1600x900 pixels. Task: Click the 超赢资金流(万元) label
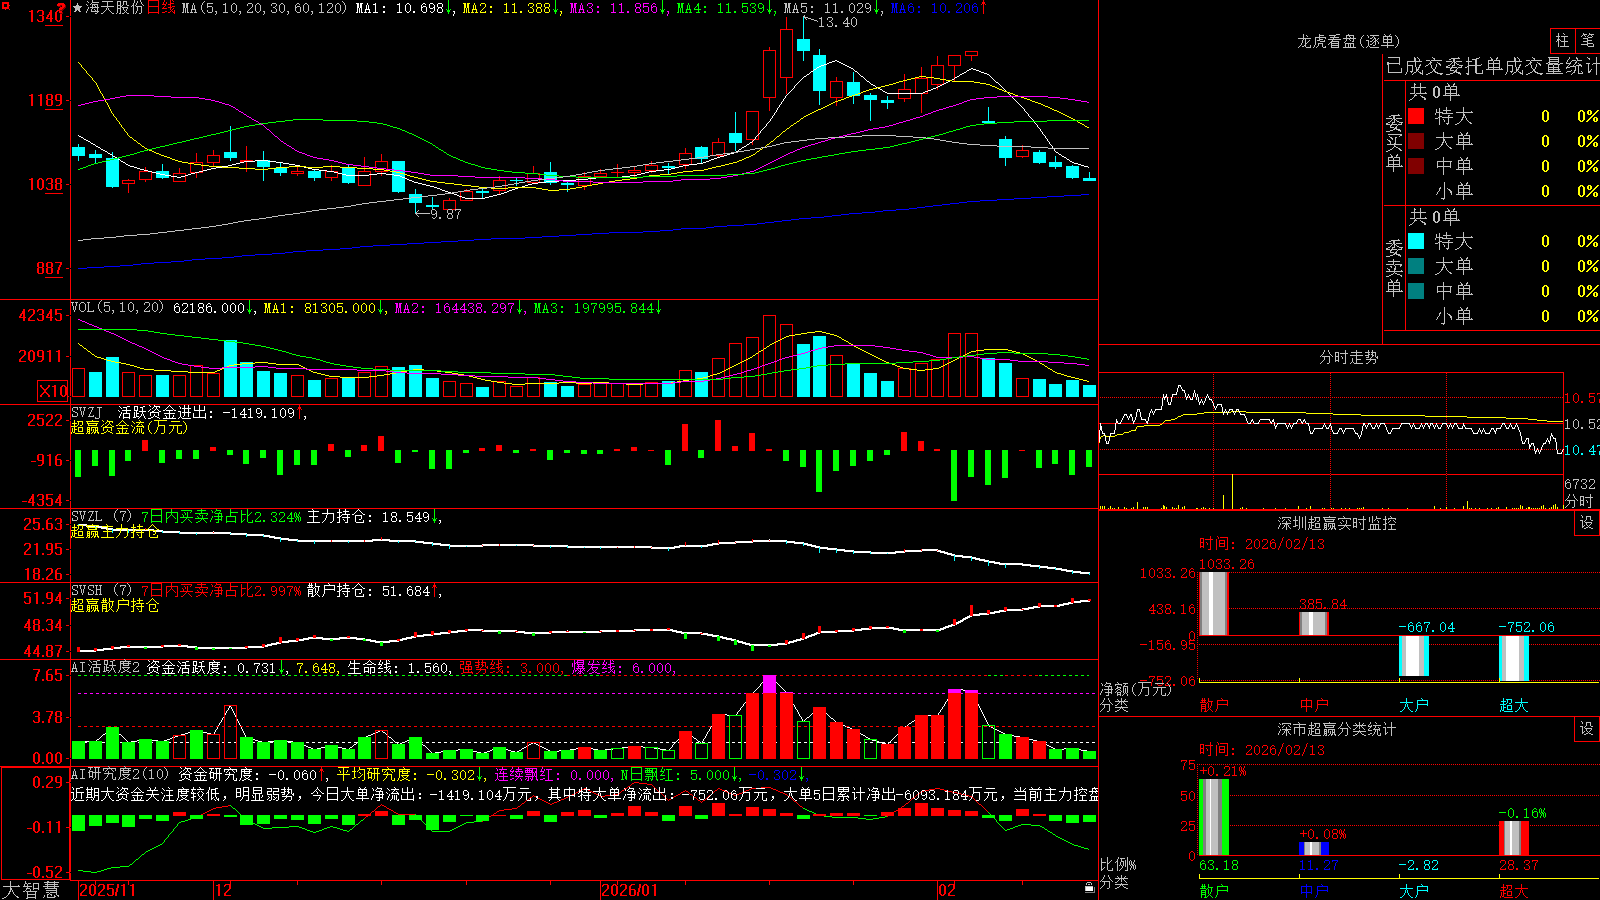[129, 427]
